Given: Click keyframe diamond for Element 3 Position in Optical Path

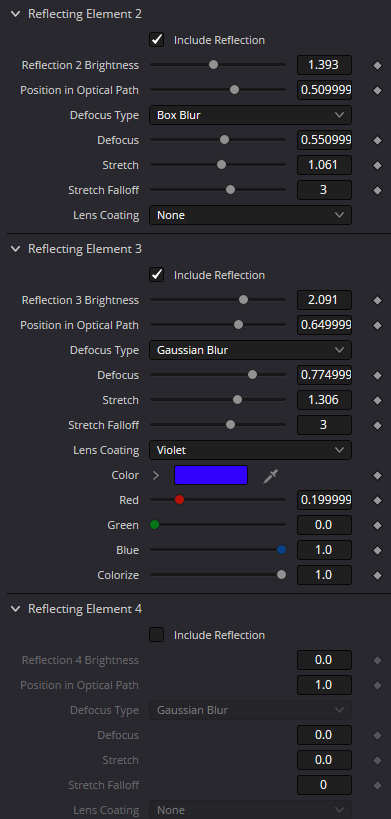Looking at the screenshot, I should tap(377, 325).
